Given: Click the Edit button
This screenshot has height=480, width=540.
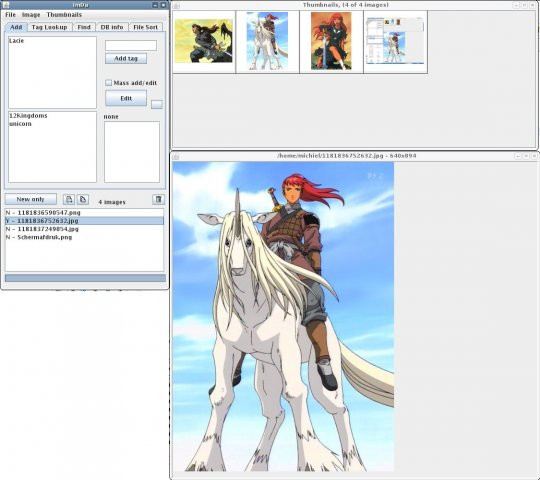Looking at the screenshot, I should tap(126, 98).
